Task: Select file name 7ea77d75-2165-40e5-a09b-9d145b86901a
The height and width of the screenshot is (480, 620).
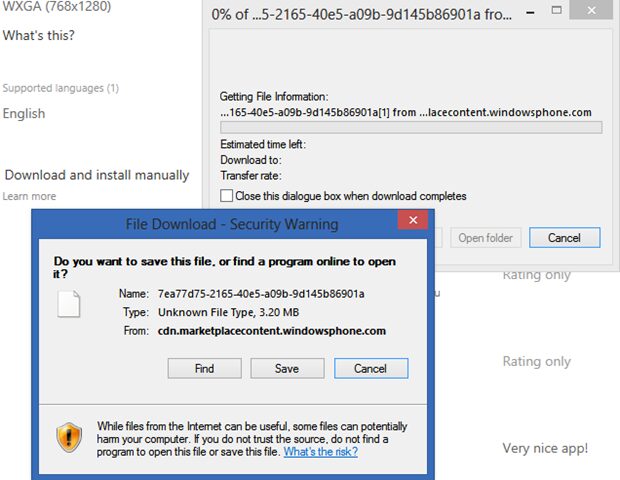Action: 261,294
